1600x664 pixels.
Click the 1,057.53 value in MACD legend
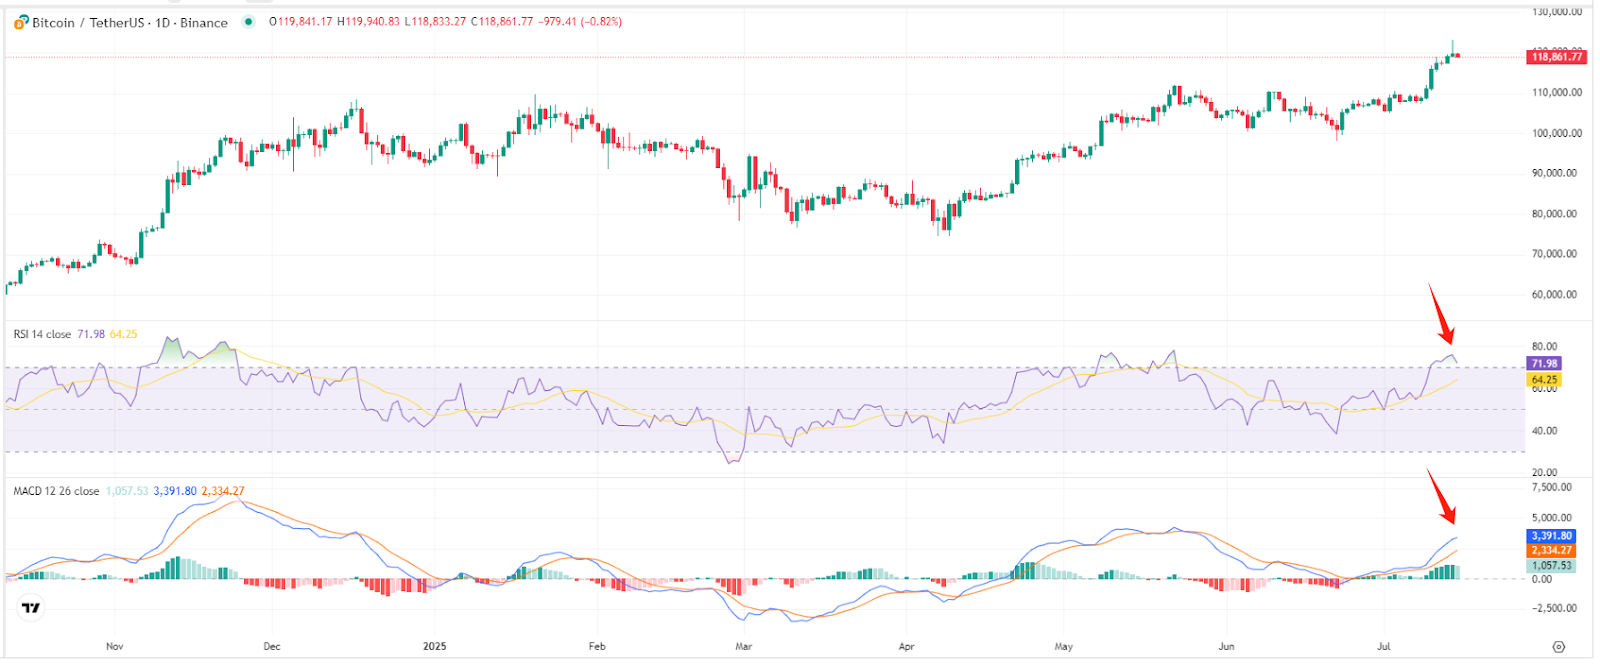tap(127, 491)
